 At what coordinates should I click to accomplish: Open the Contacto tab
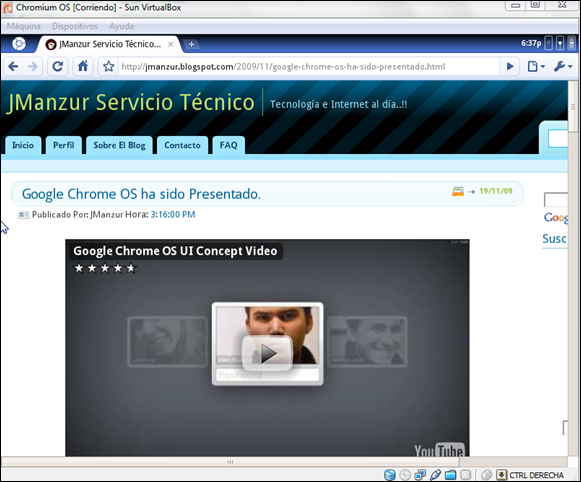pos(182,145)
